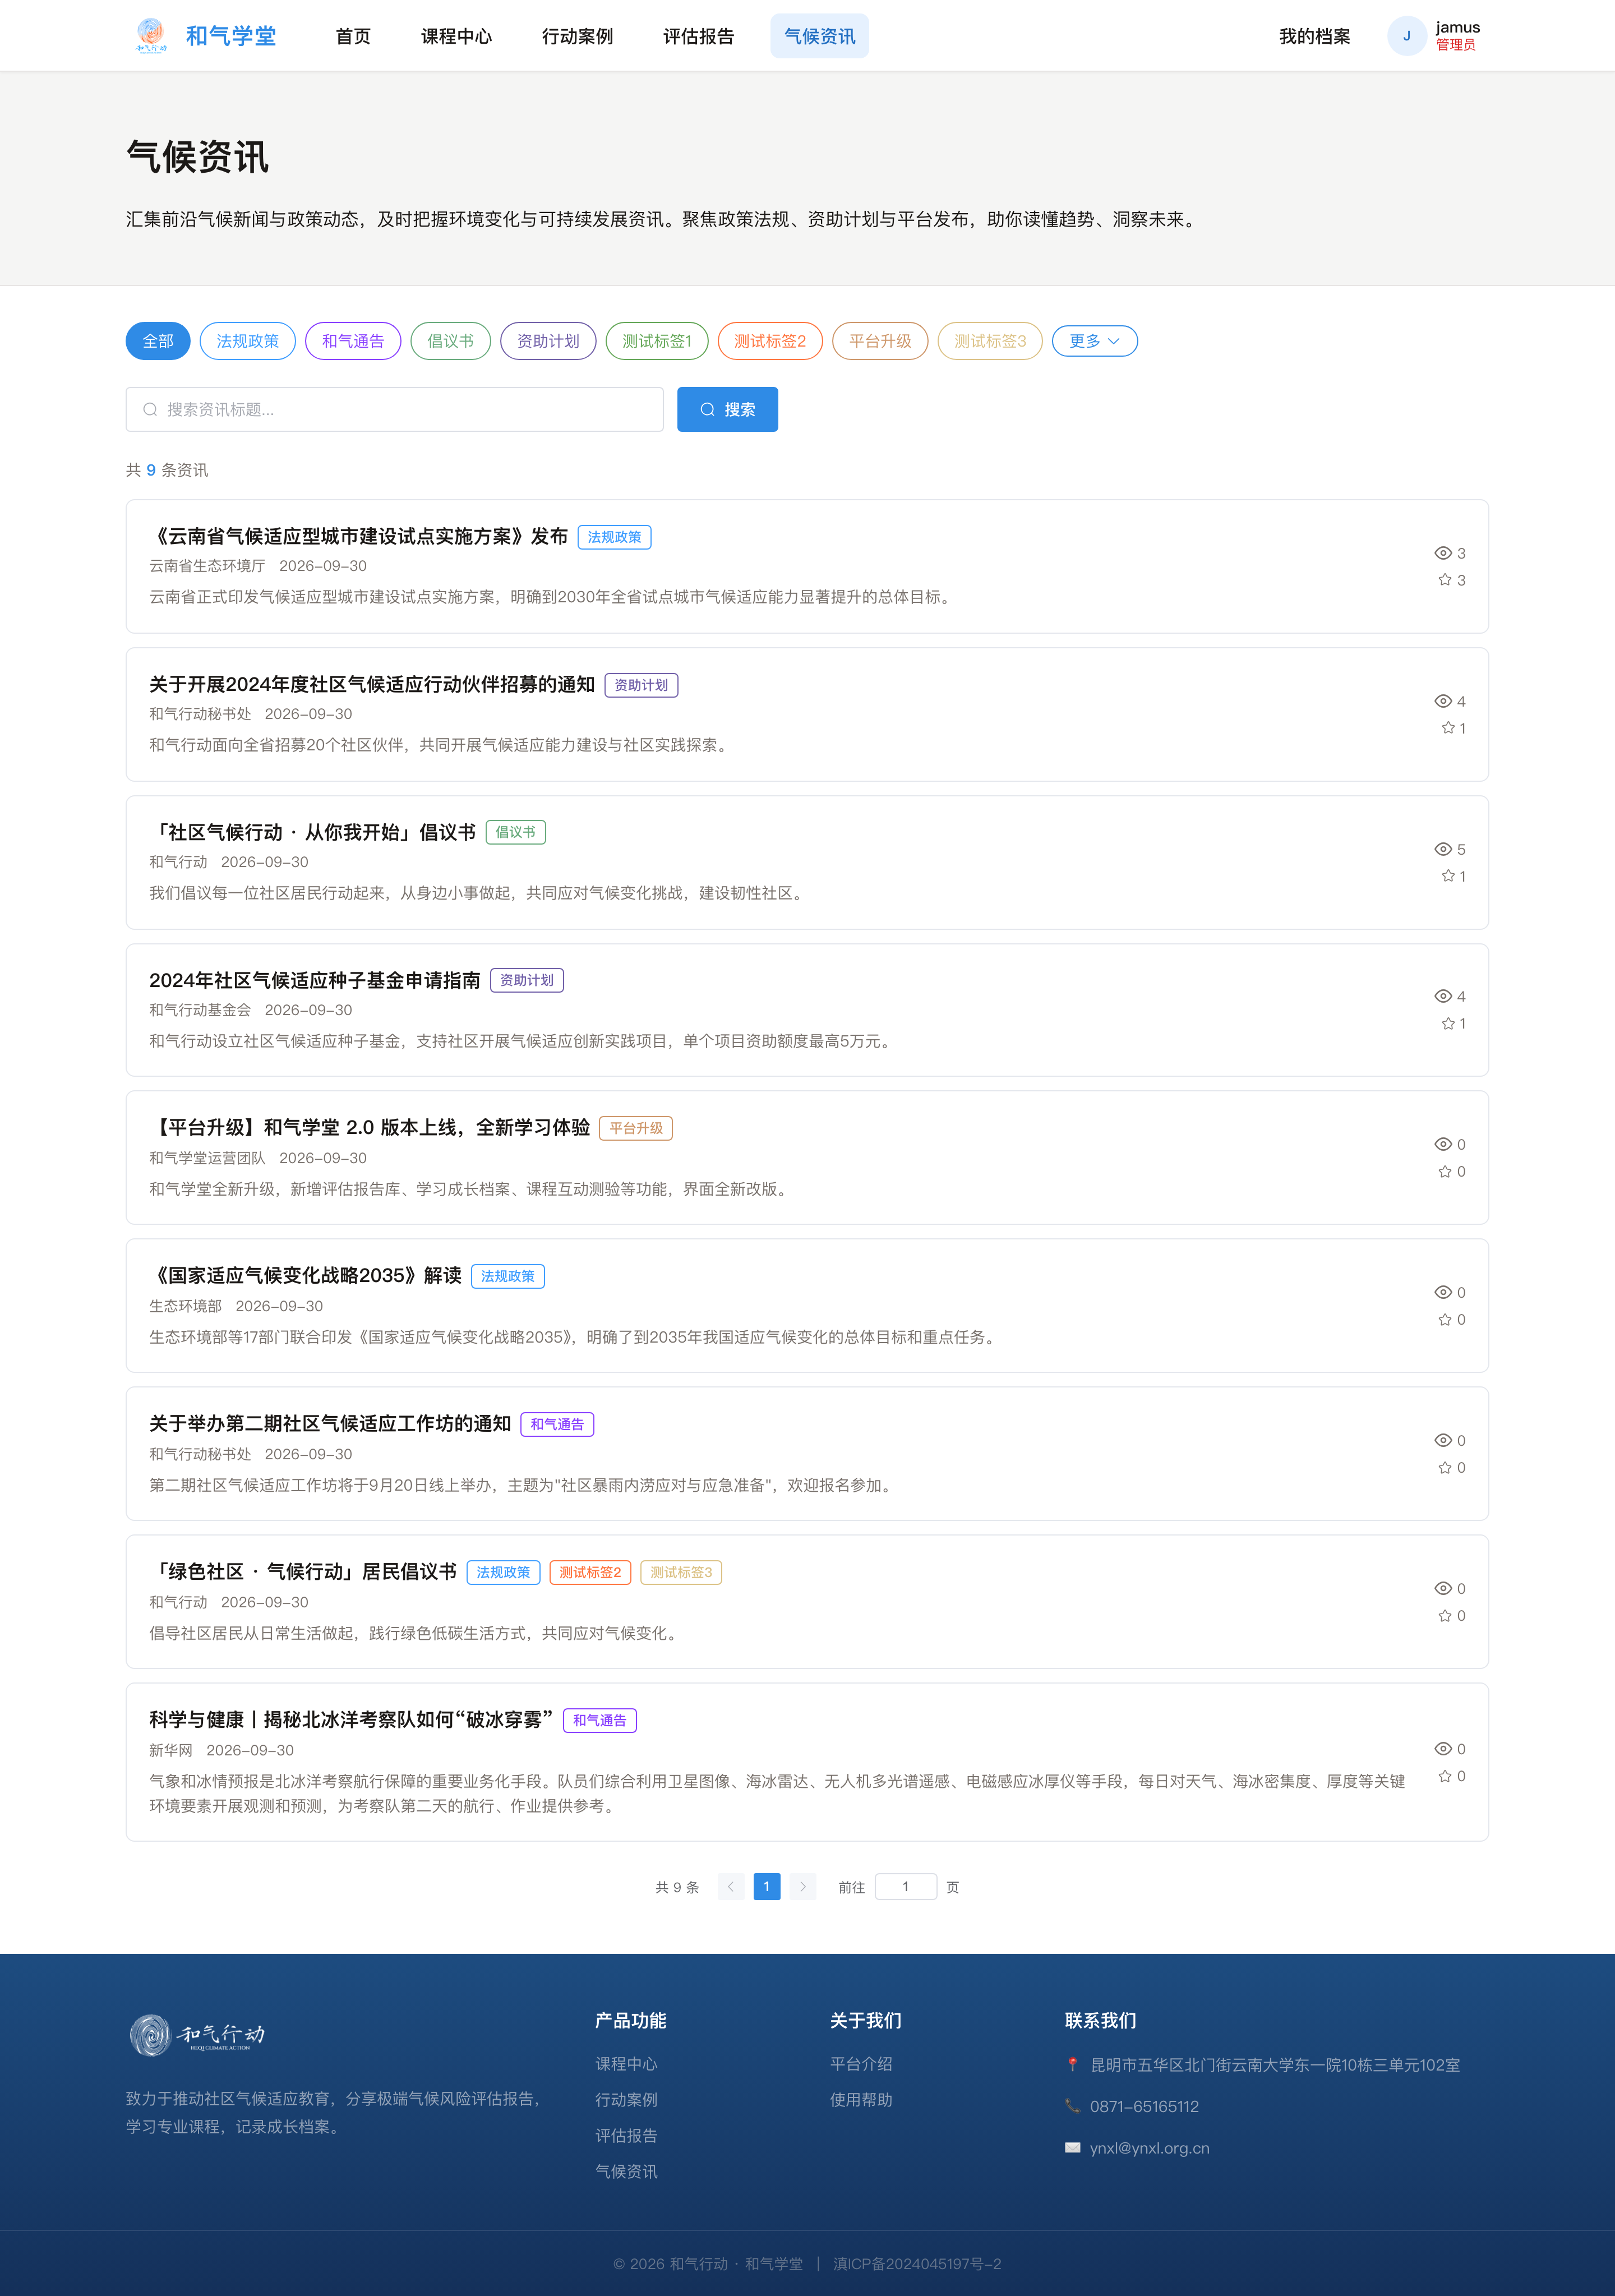This screenshot has height=2296, width=1615.
Task: Click star icon on 第二期社区气候适应工作坊 card
Action: [1444, 1467]
